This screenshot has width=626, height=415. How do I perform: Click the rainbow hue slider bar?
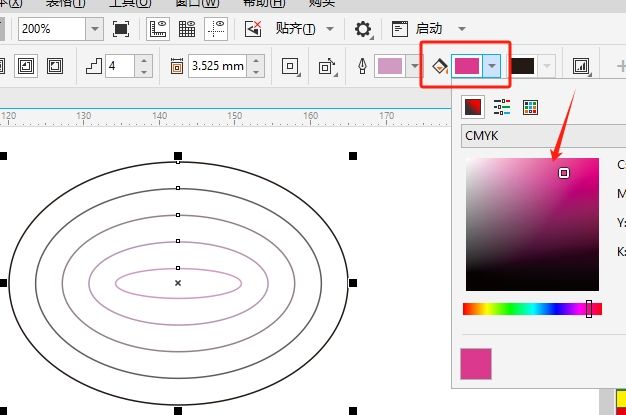(531, 309)
